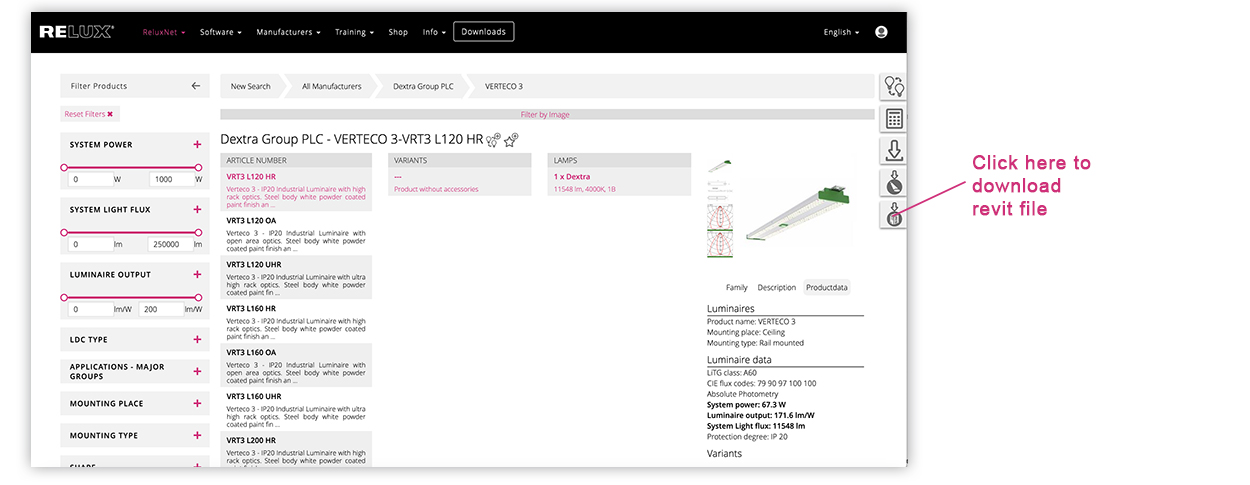The image size is (1250, 485).
Task: Click the plain download arrow icon
Action: pyautogui.click(x=893, y=151)
